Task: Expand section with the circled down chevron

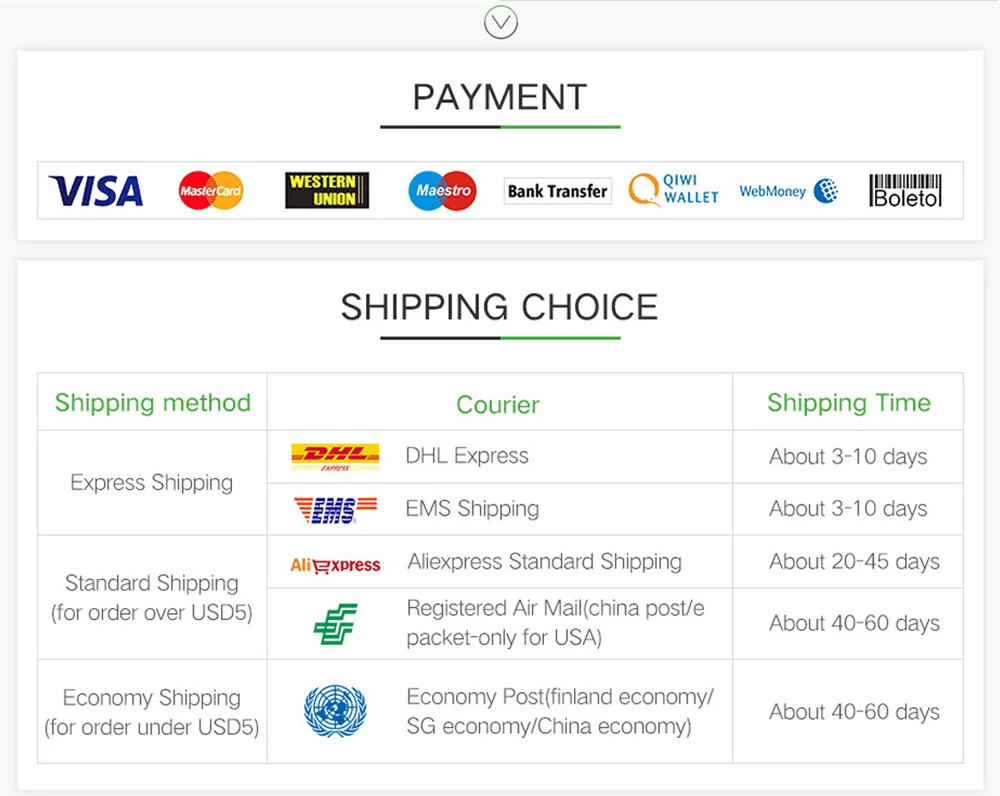Action: click(501, 22)
